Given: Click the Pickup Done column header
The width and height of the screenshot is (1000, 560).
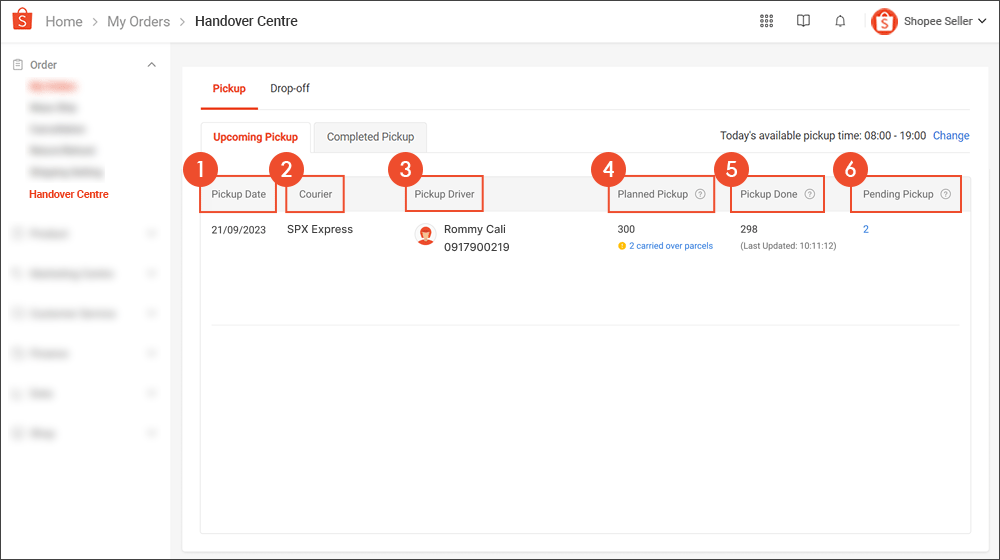Looking at the screenshot, I should pos(768,194).
